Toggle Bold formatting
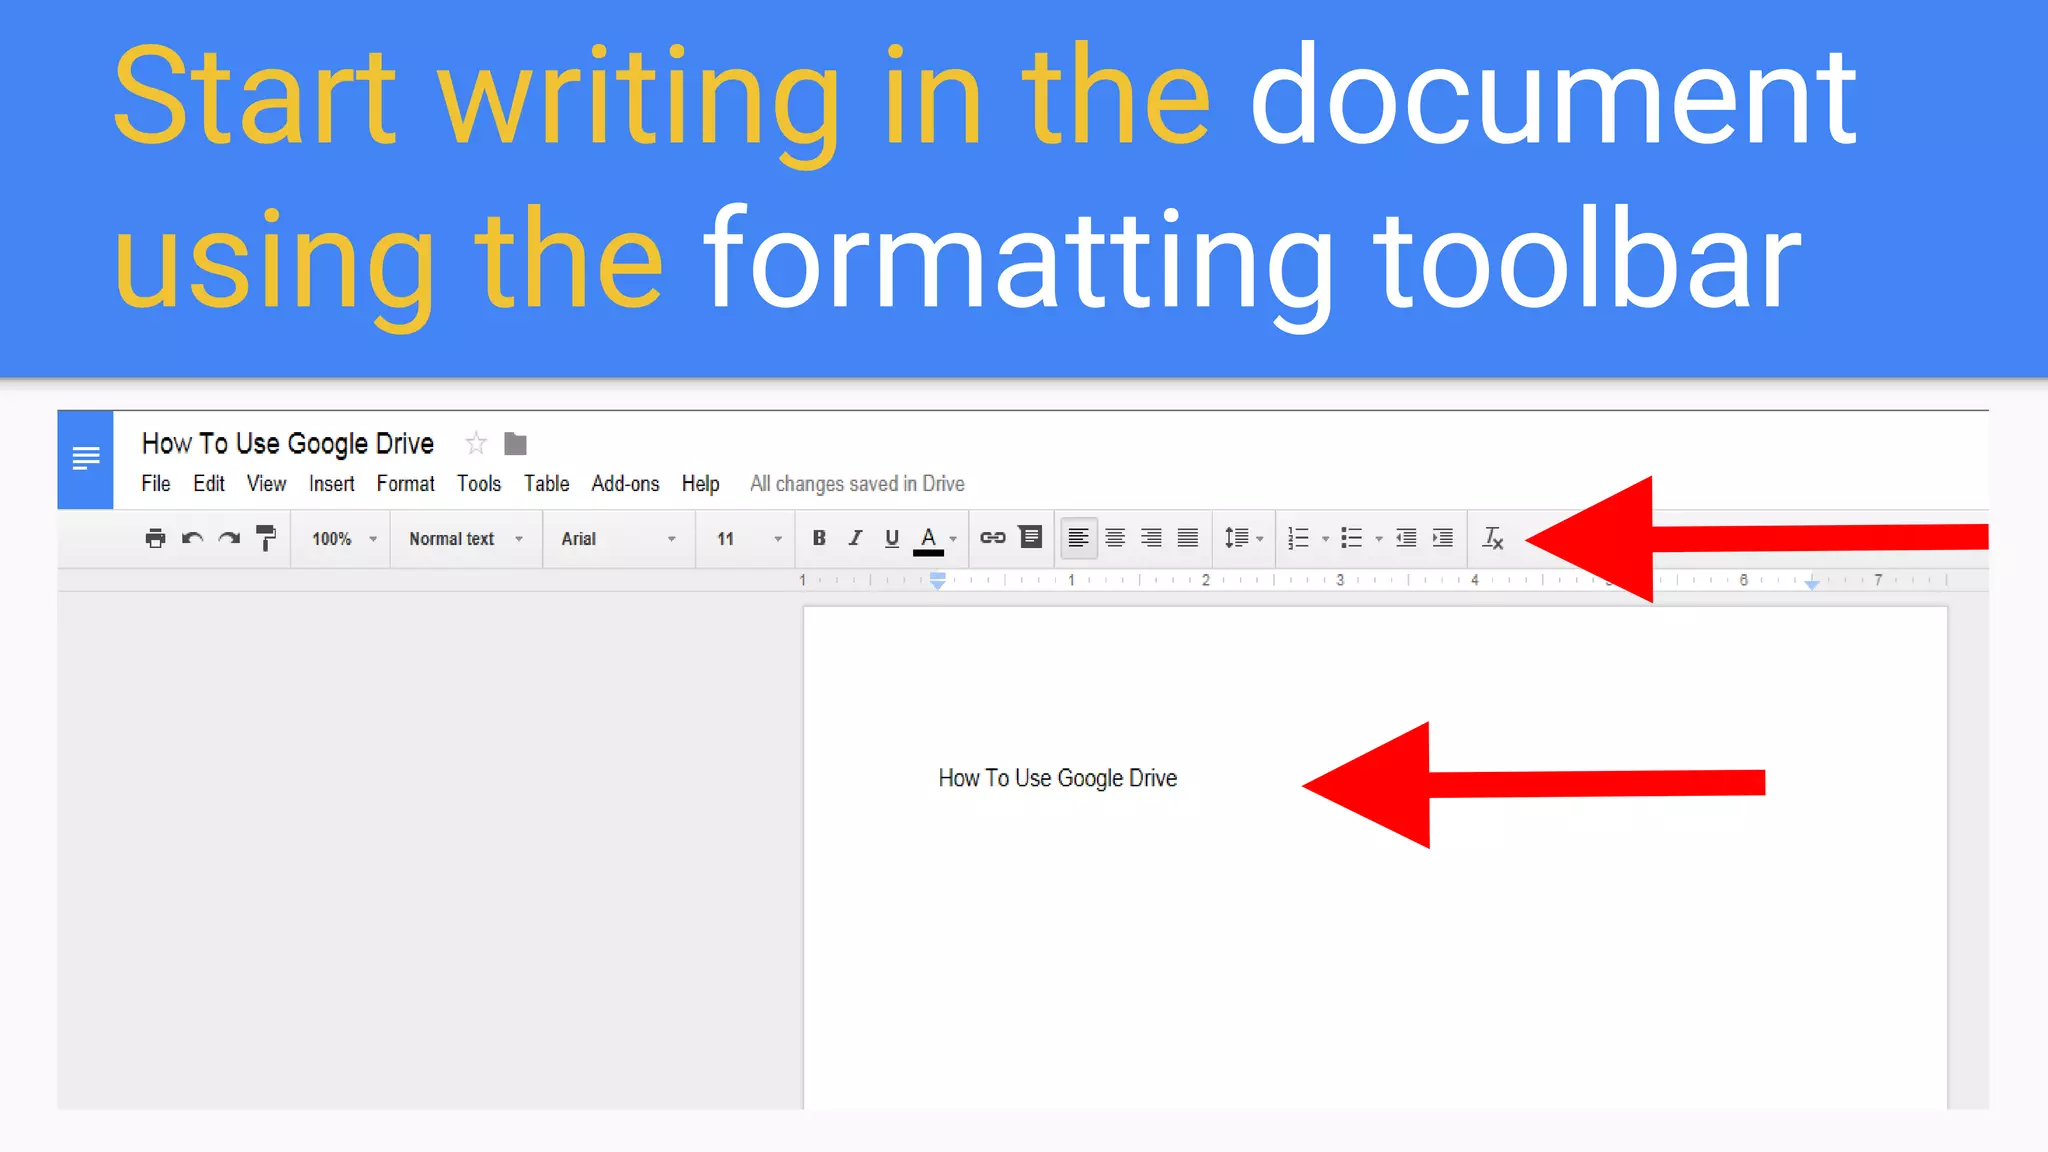2048x1152 pixels. pyautogui.click(x=819, y=538)
